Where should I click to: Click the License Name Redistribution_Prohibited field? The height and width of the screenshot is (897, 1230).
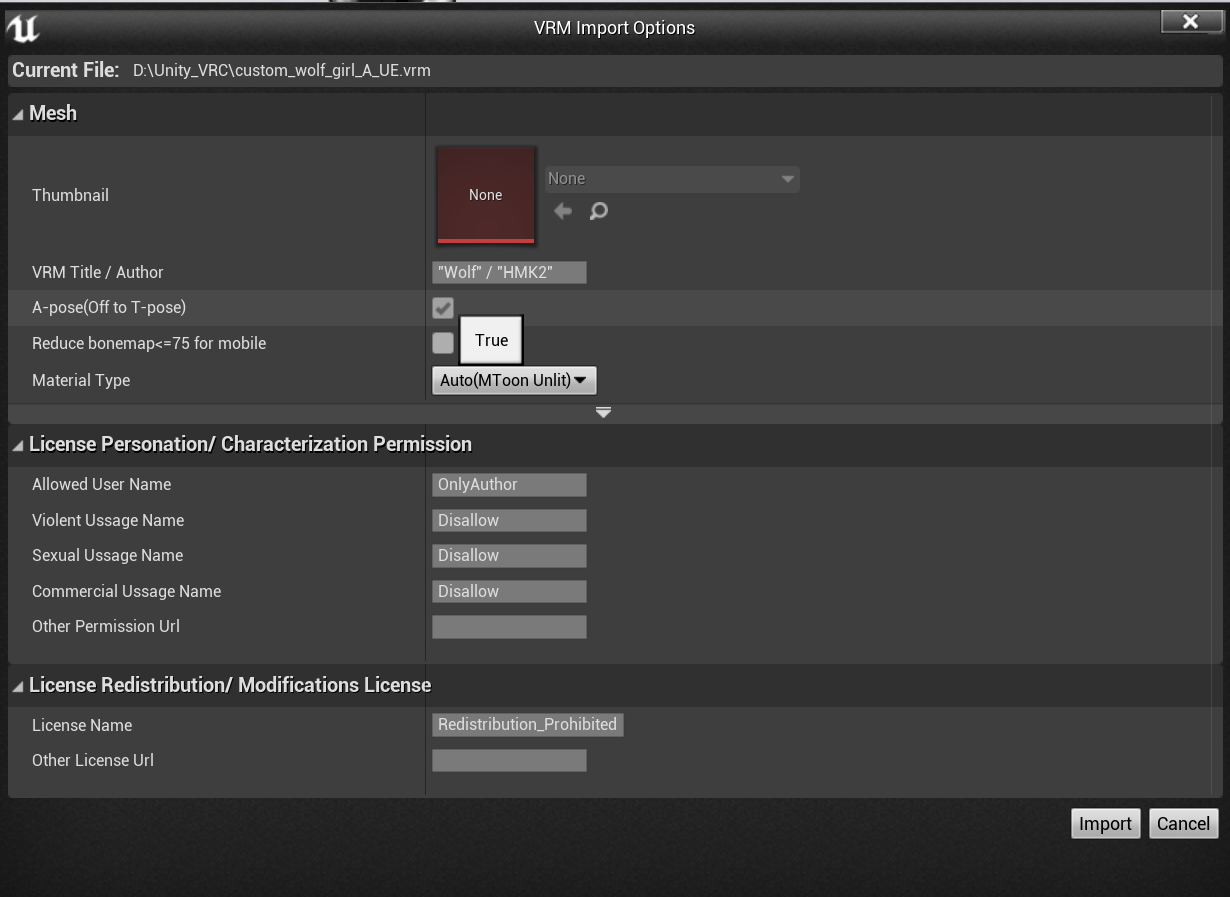[x=528, y=725]
